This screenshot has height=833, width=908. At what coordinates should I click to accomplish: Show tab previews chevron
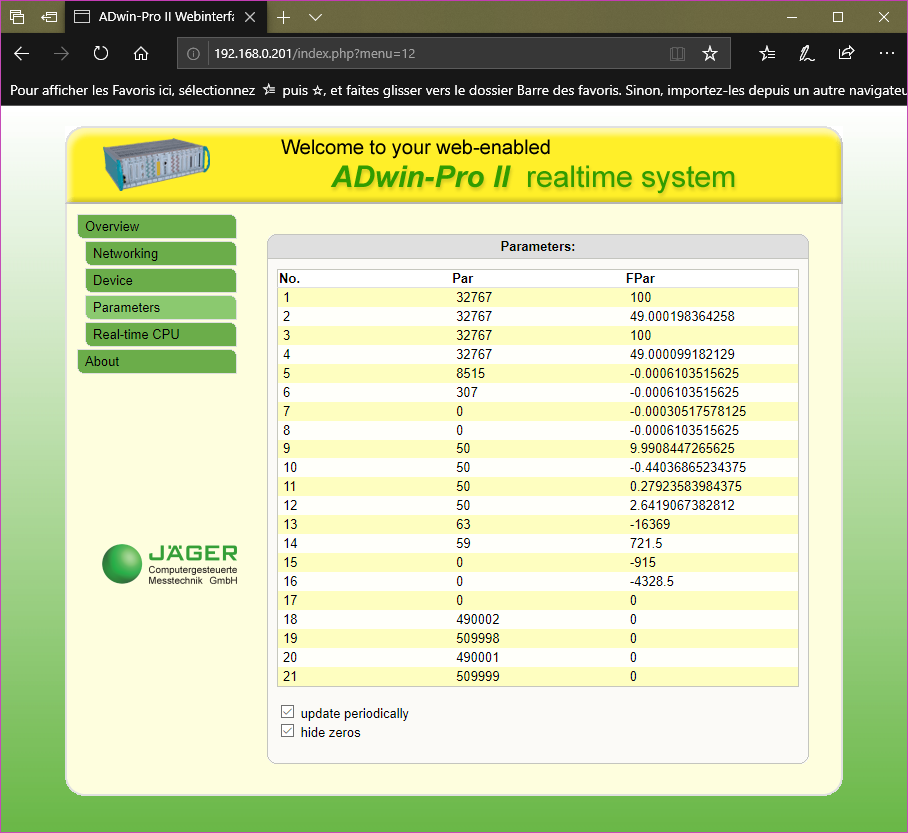(315, 17)
